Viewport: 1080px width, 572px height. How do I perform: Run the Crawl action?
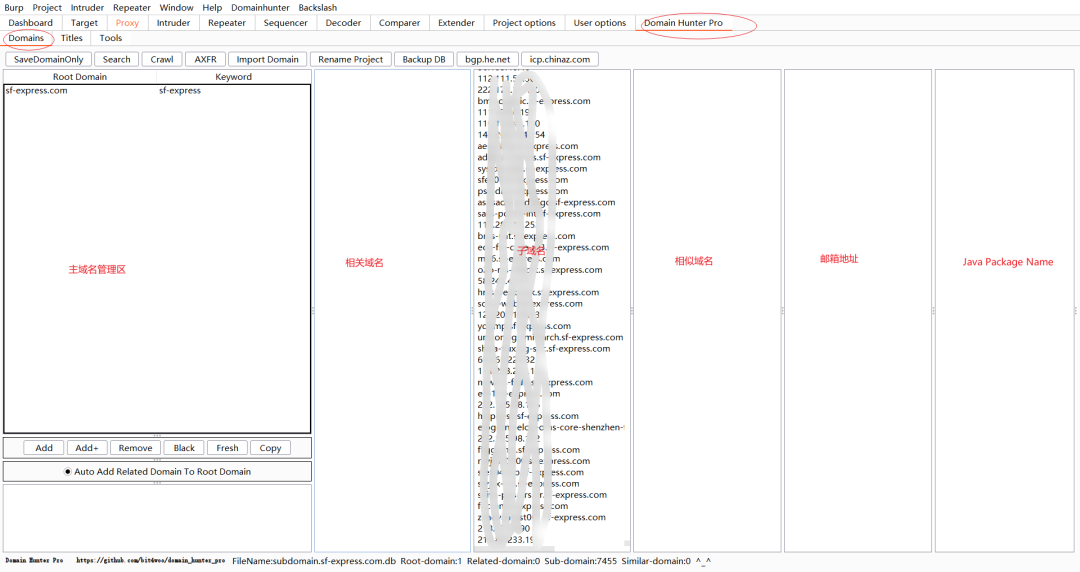tap(162, 59)
